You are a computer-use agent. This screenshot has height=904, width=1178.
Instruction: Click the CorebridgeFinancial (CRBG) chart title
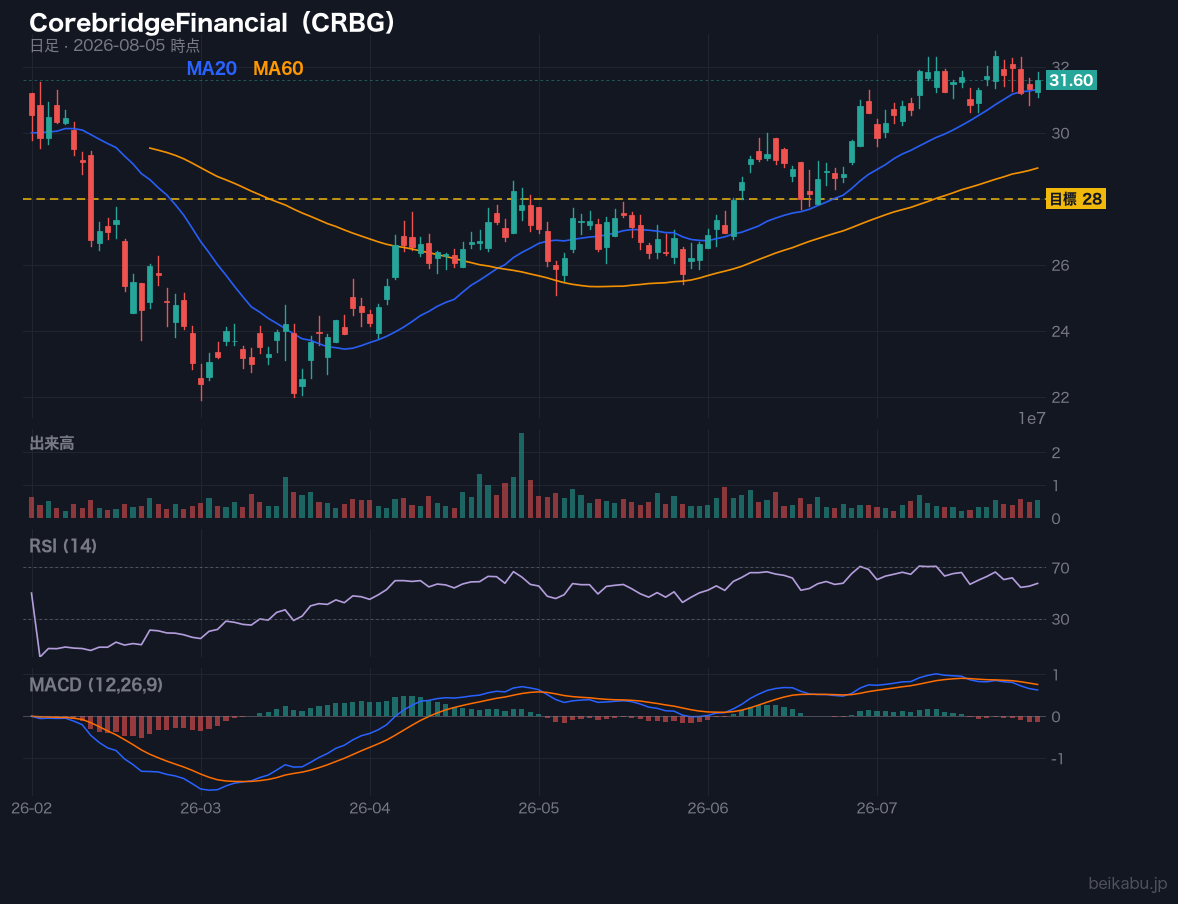(212, 23)
